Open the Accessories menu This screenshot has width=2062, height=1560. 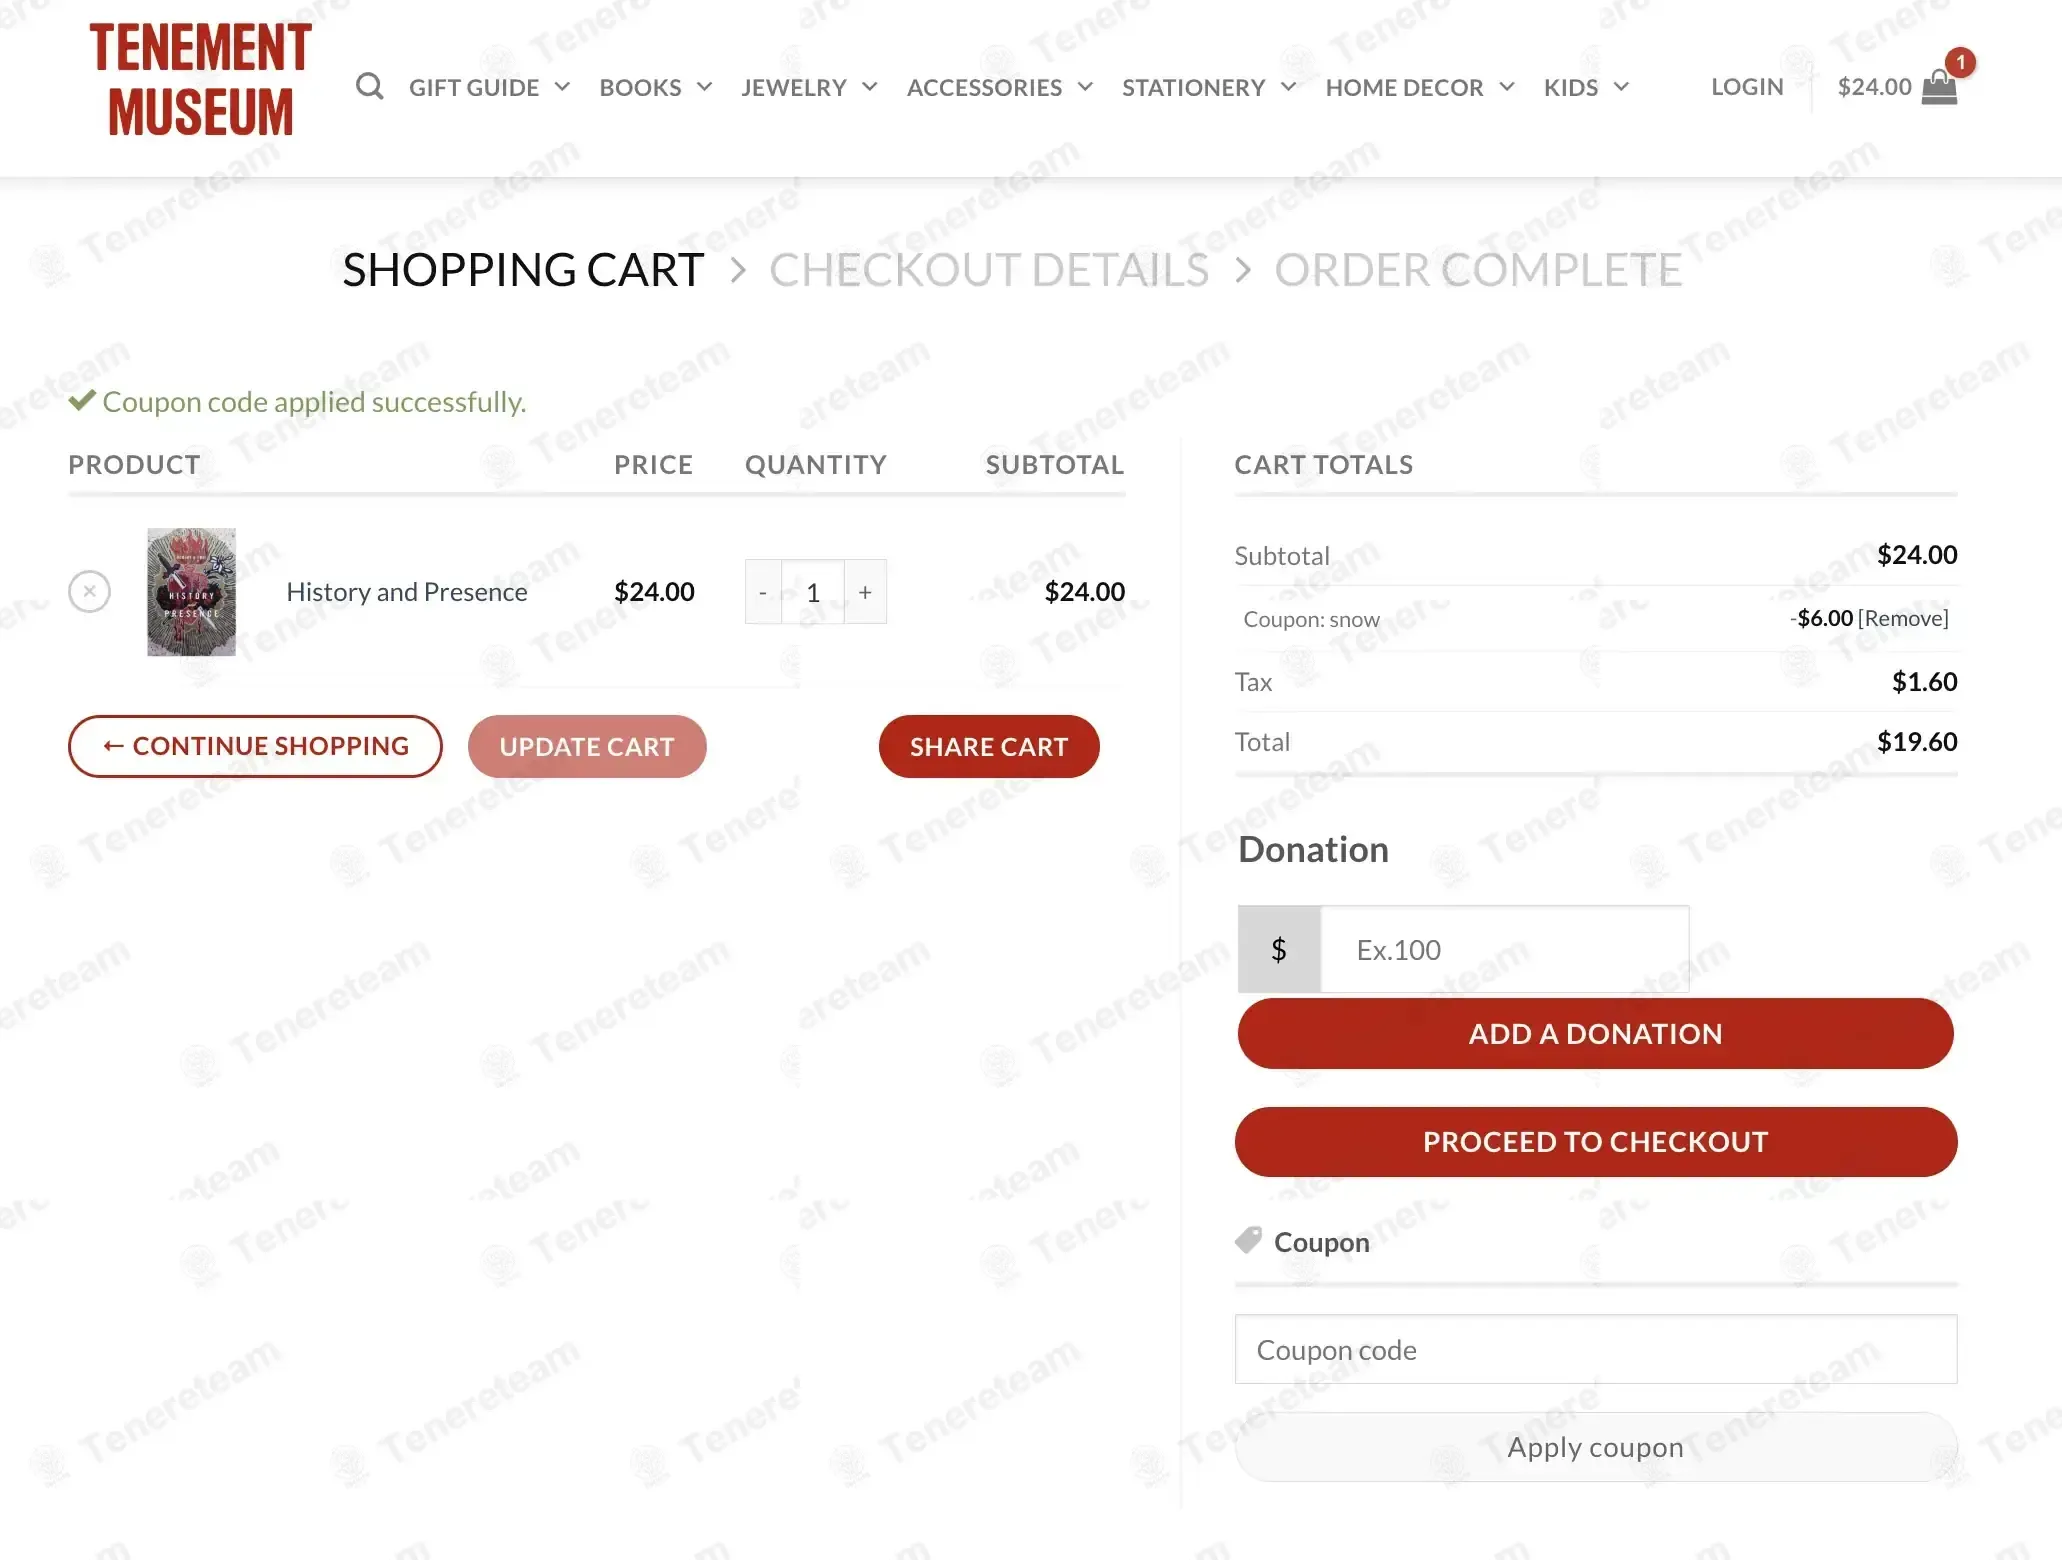[984, 87]
